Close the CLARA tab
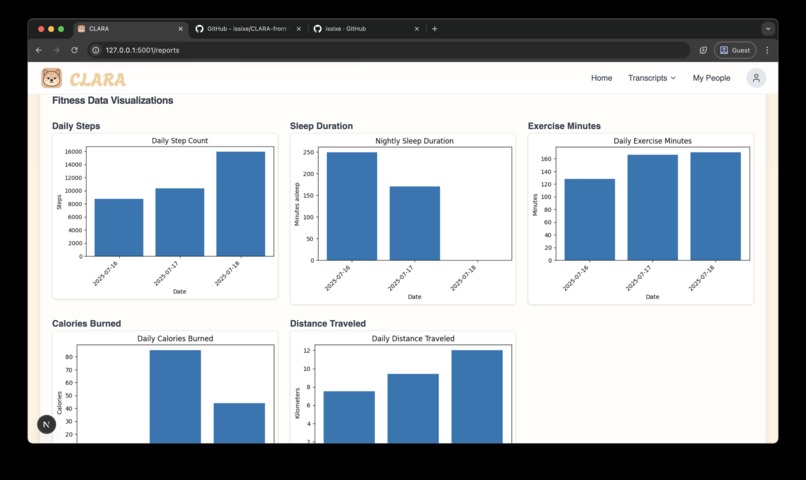 tap(180, 29)
